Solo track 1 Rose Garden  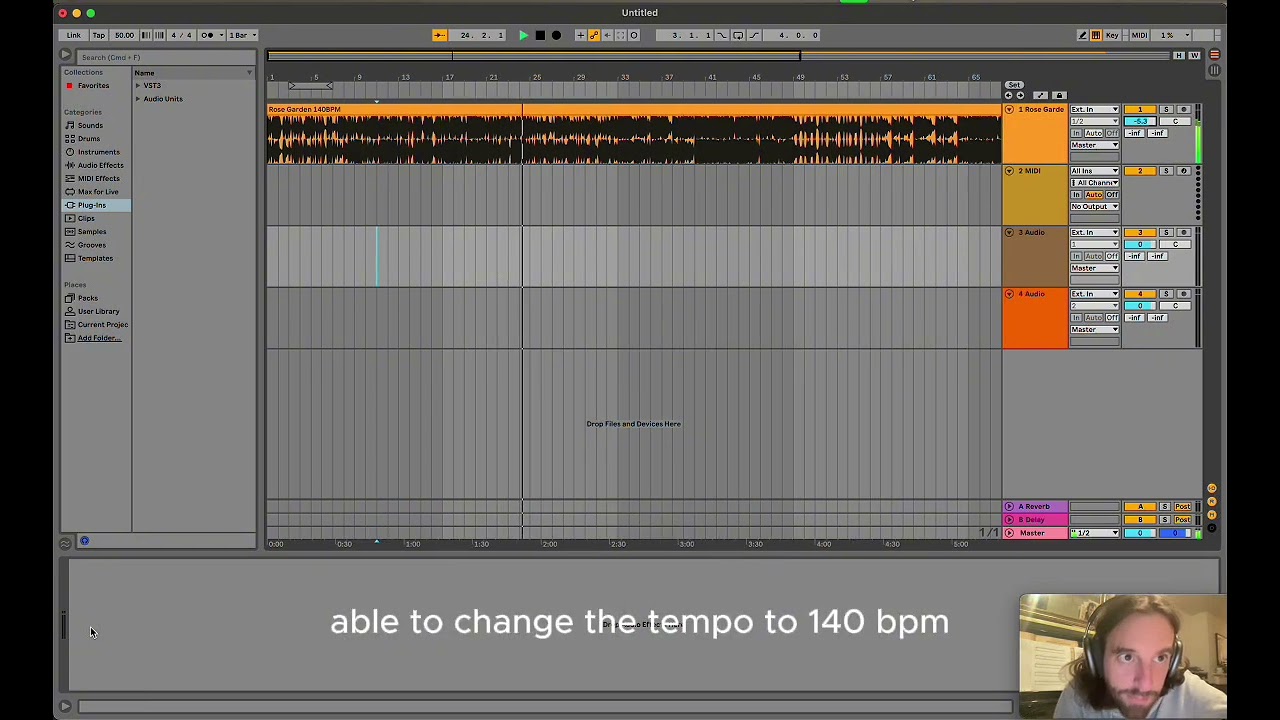click(1166, 109)
